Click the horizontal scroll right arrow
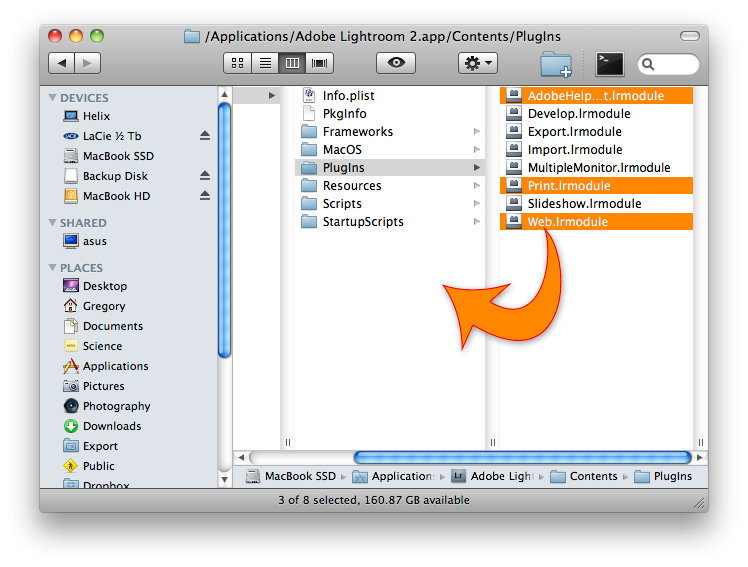Viewport: 748px width, 567px height. point(699,457)
